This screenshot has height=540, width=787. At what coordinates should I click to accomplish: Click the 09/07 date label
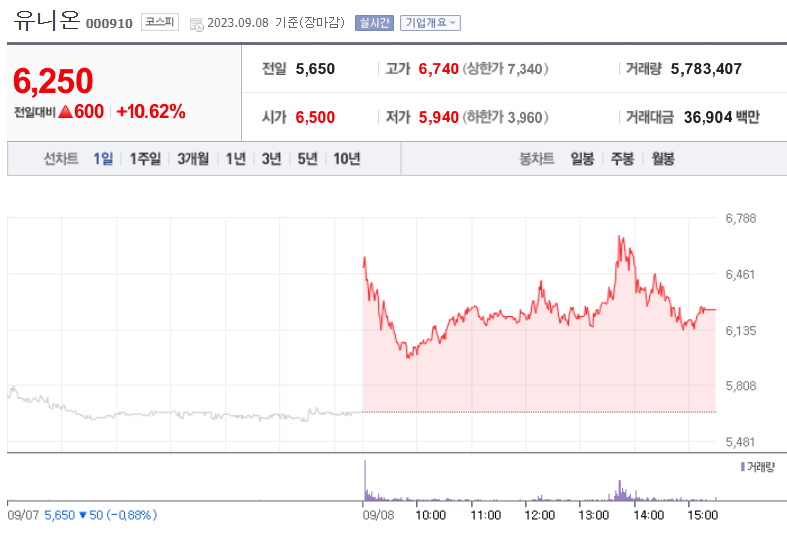[23, 515]
